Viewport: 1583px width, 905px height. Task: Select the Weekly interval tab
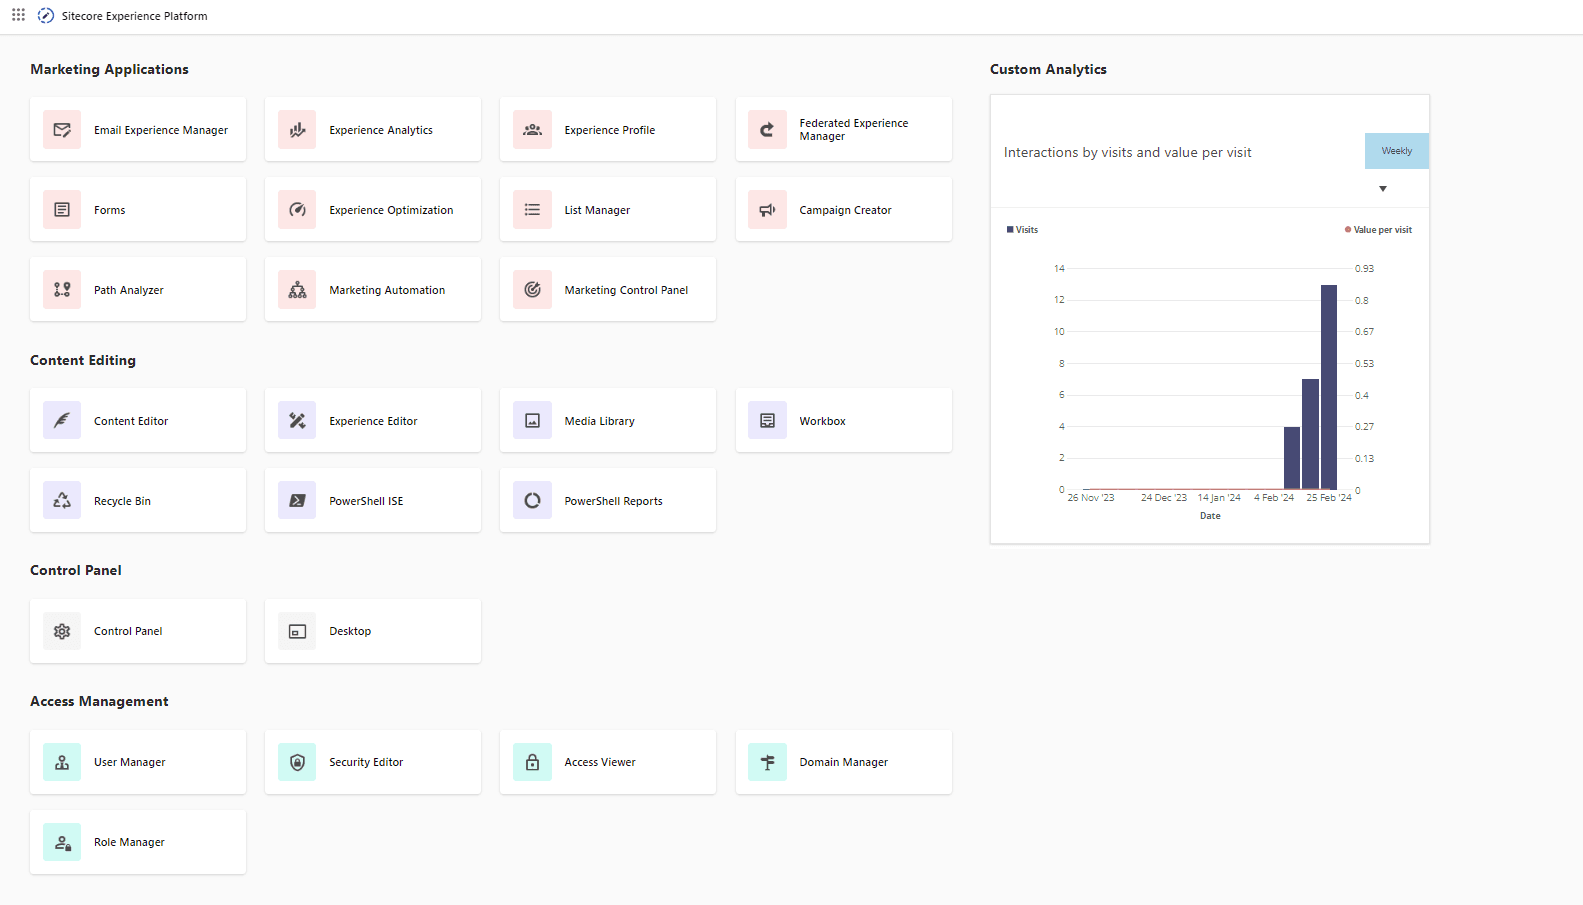click(1396, 151)
